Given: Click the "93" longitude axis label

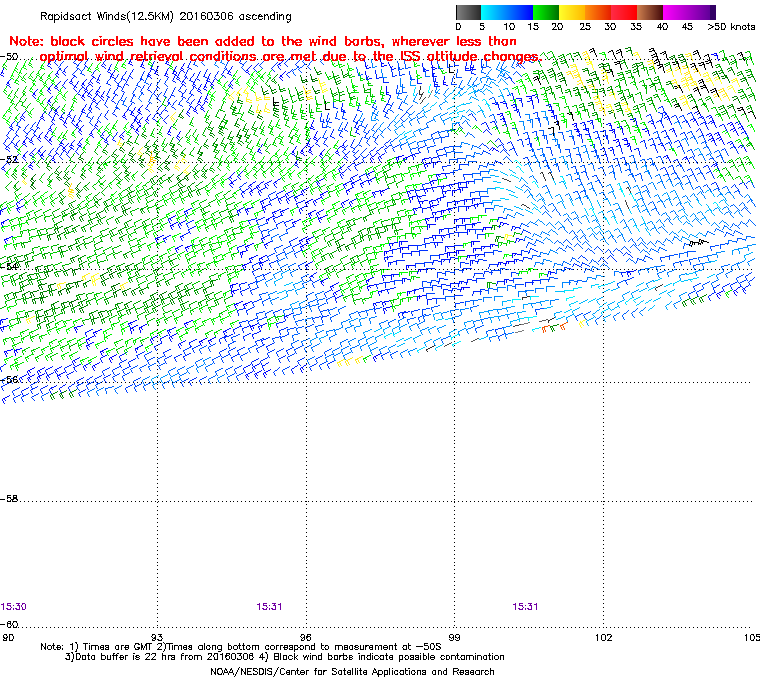Looking at the screenshot, I should 157,637.
